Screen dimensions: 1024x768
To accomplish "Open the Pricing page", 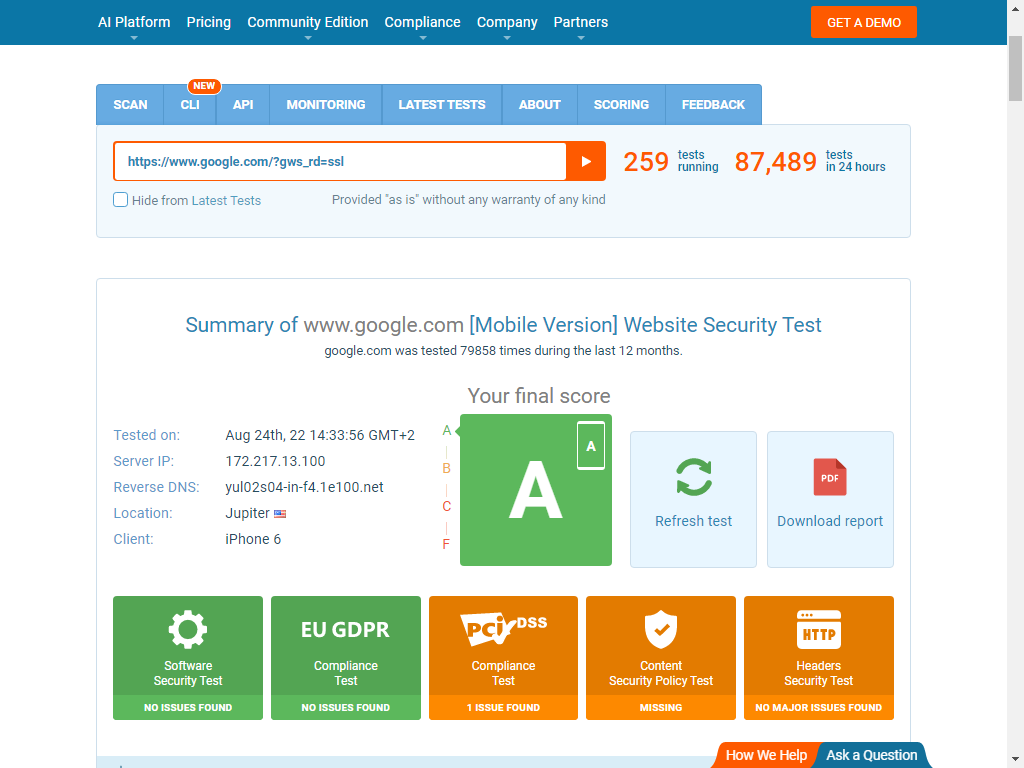I will tap(208, 22).
